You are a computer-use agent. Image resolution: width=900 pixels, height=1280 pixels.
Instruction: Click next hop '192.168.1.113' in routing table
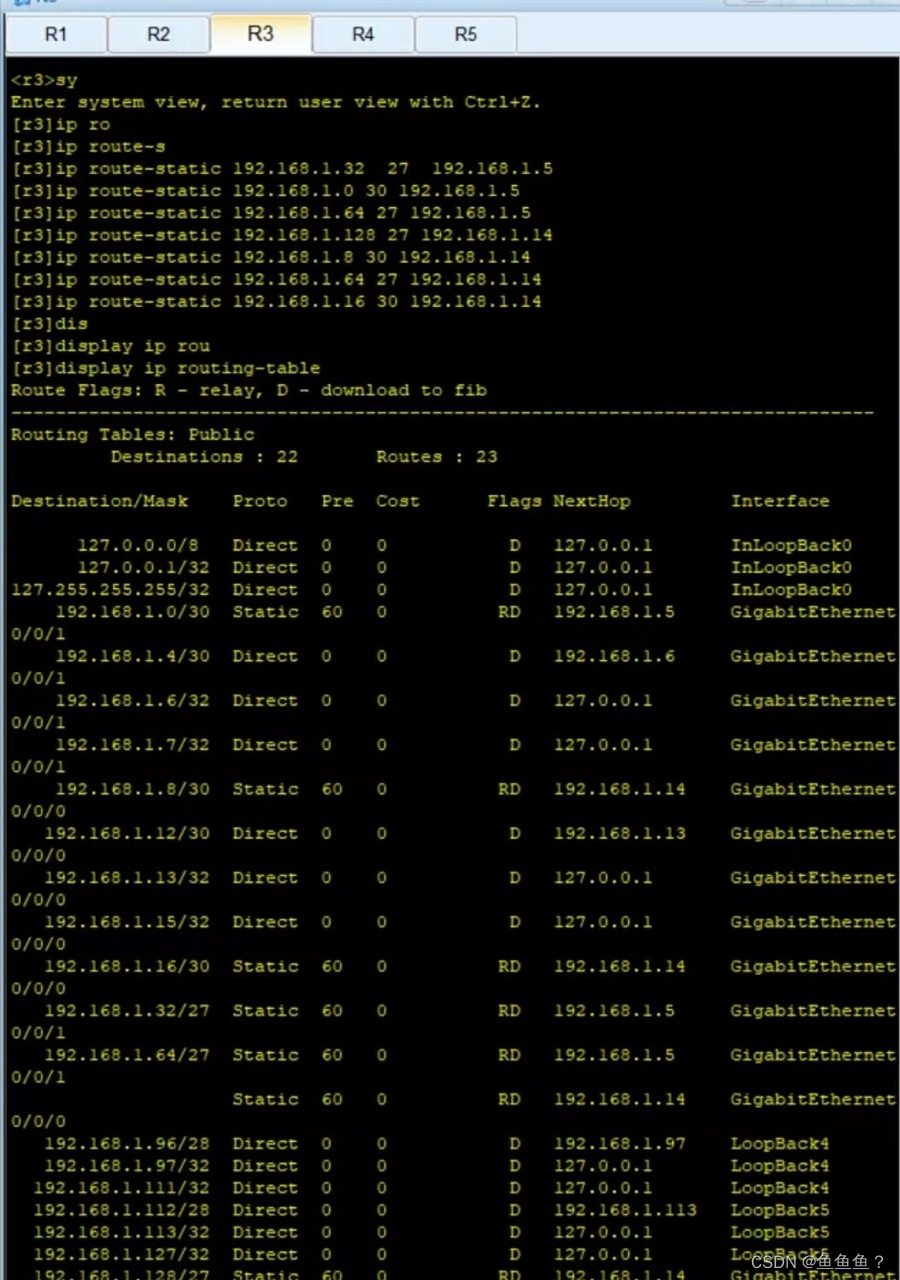point(625,1209)
